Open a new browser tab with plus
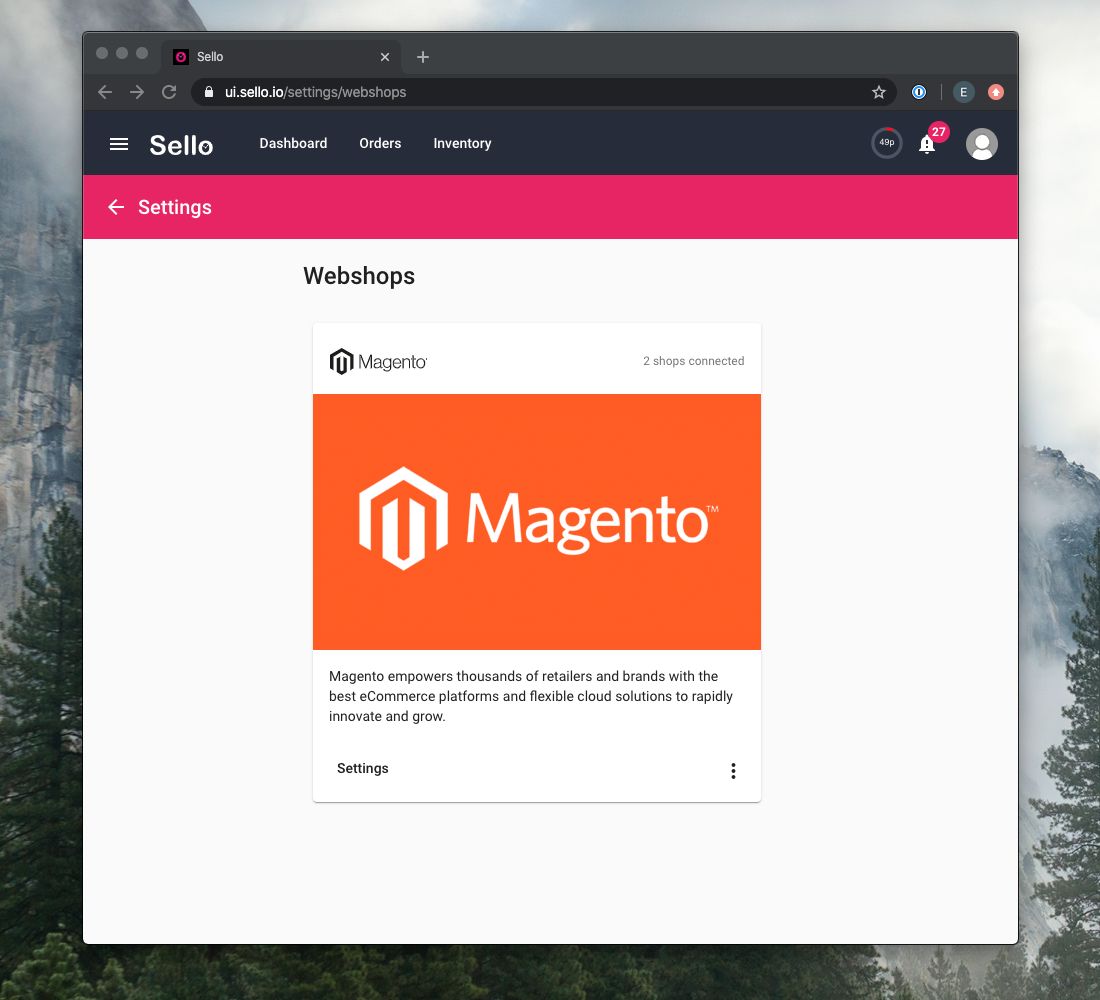1100x1000 pixels. click(422, 57)
